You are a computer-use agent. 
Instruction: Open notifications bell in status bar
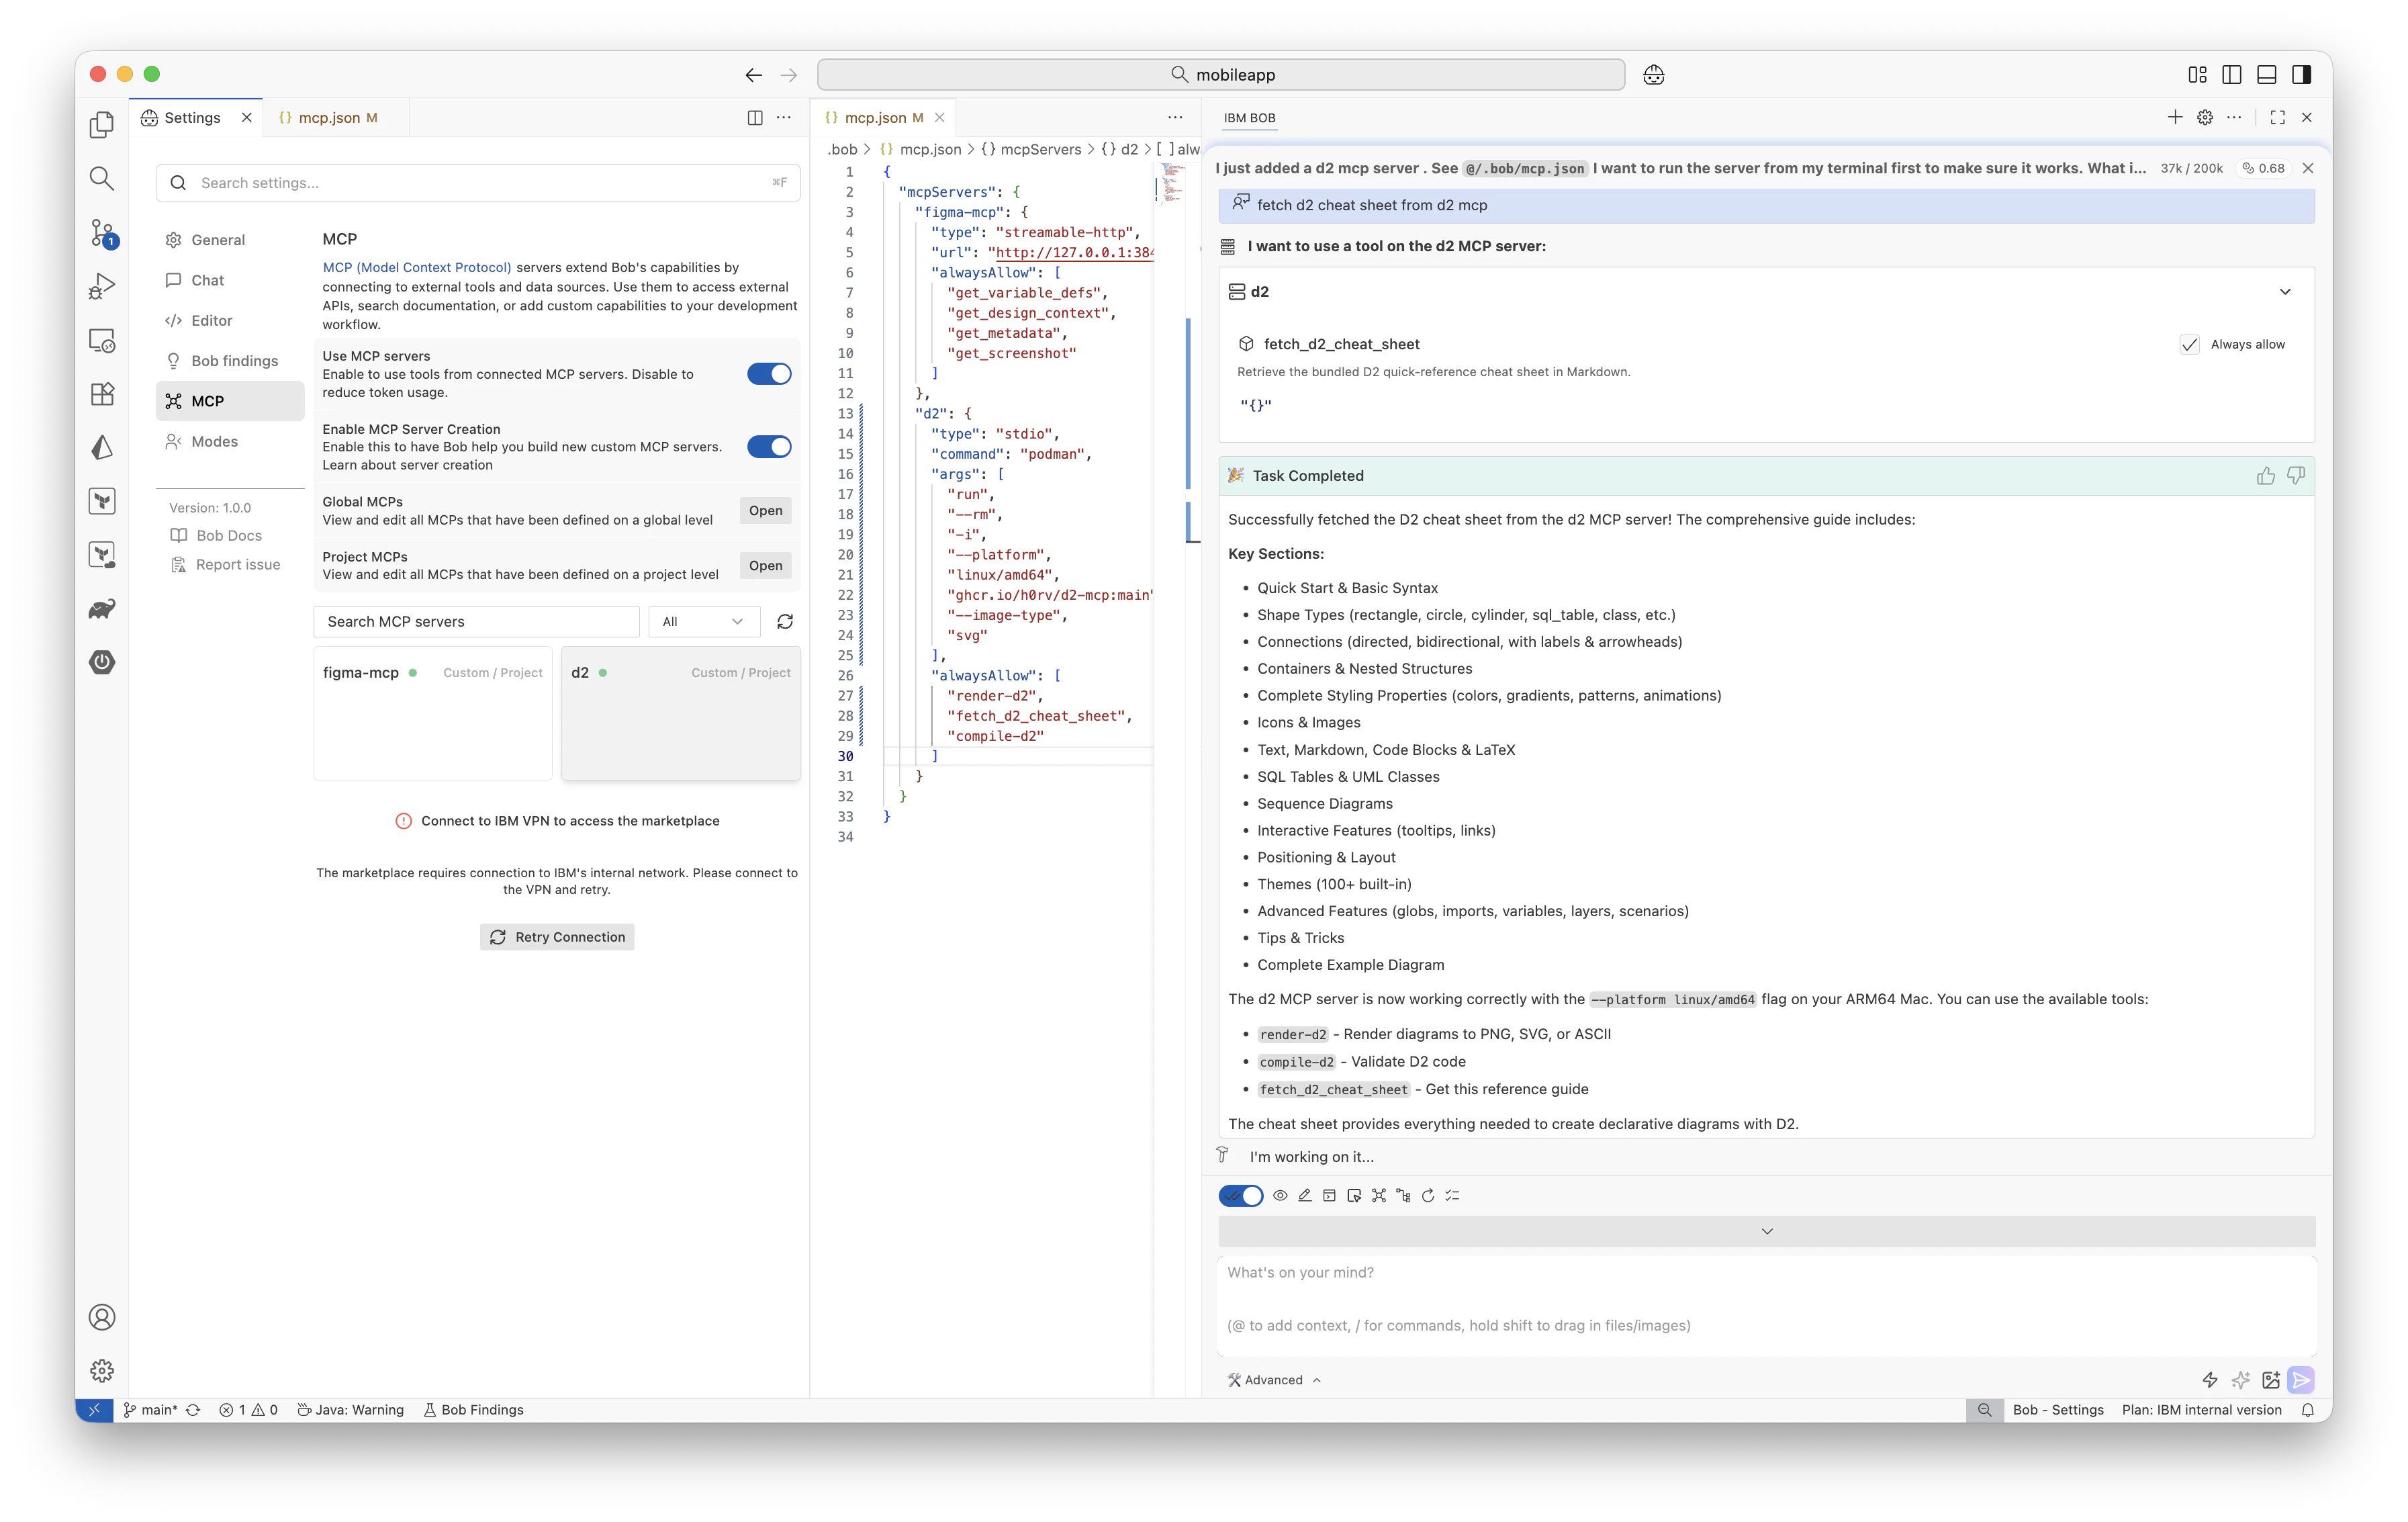point(2308,1410)
